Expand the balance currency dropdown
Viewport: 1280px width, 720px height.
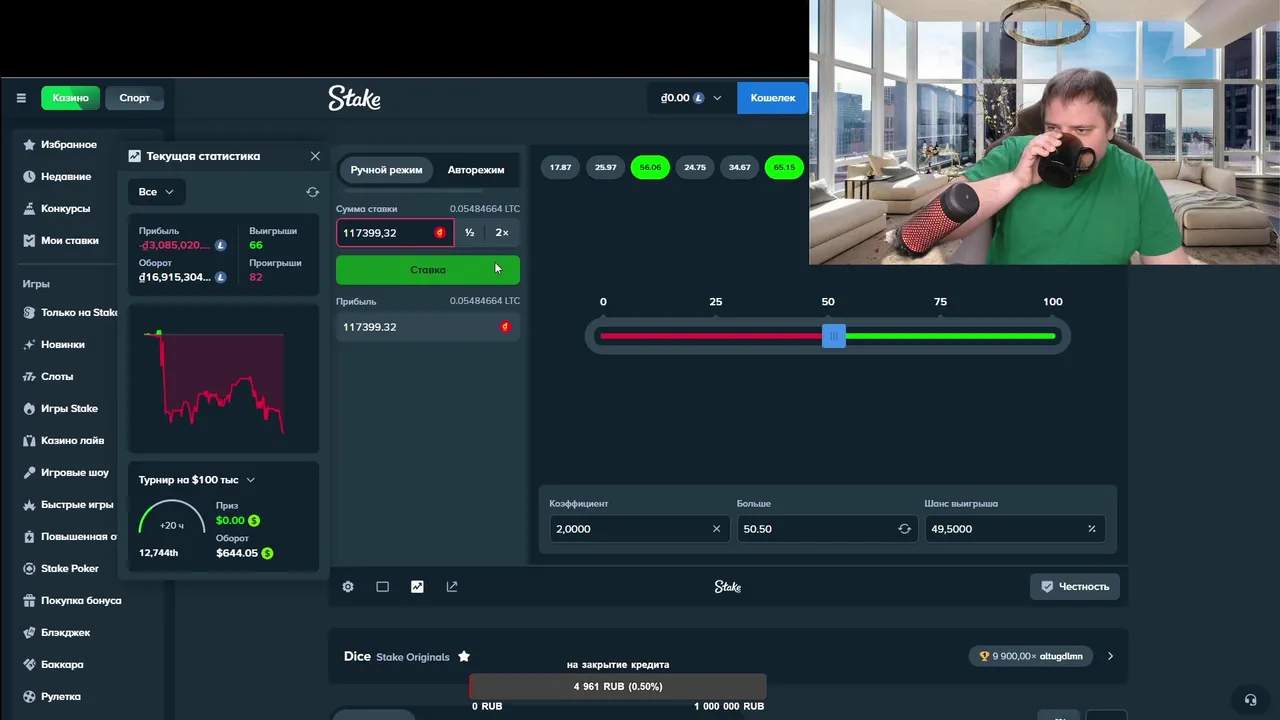pyautogui.click(x=717, y=98)
